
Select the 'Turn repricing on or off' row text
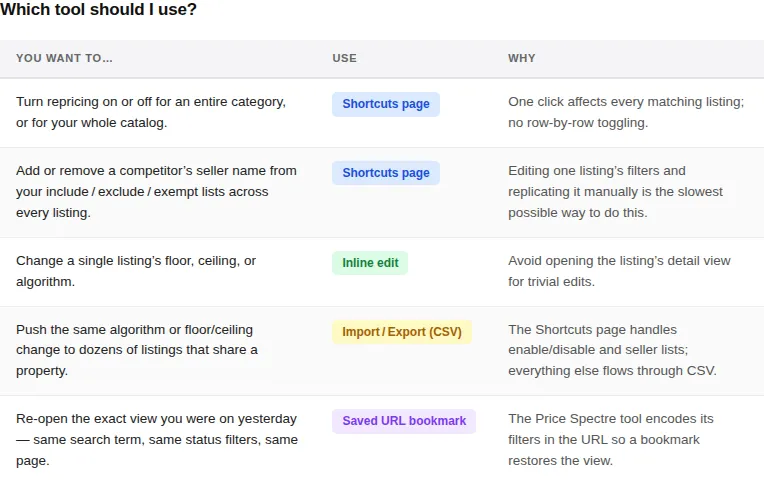tap(151, 112)
